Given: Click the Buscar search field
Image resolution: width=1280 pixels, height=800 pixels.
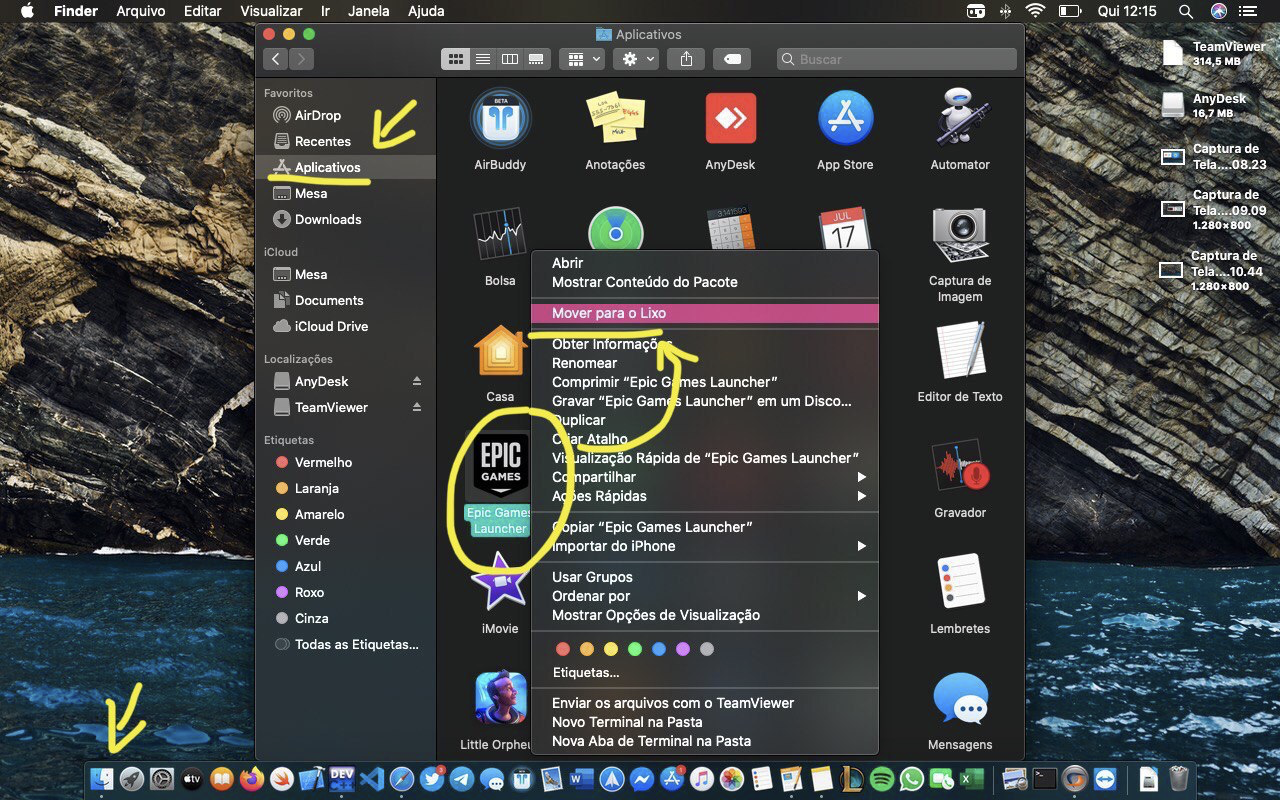Looking at the screenshot, I should (897, 59).
